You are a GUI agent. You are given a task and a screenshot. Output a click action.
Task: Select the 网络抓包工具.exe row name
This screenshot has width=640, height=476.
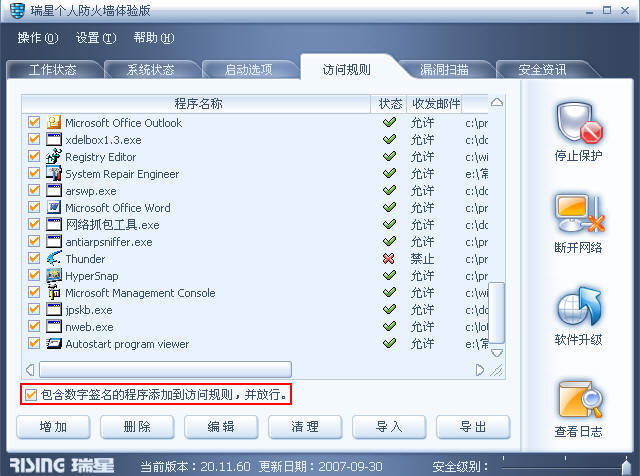click(x=112, y=225)
